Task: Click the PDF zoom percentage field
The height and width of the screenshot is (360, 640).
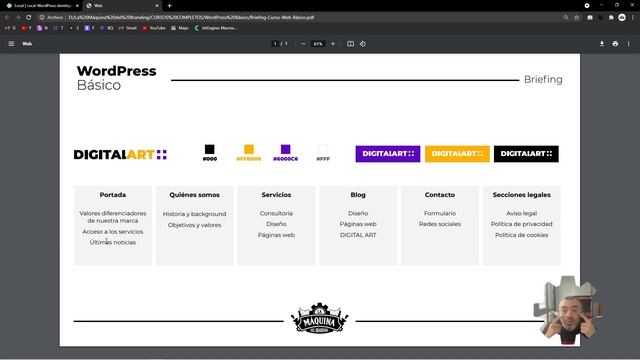Action: [318, 44]
